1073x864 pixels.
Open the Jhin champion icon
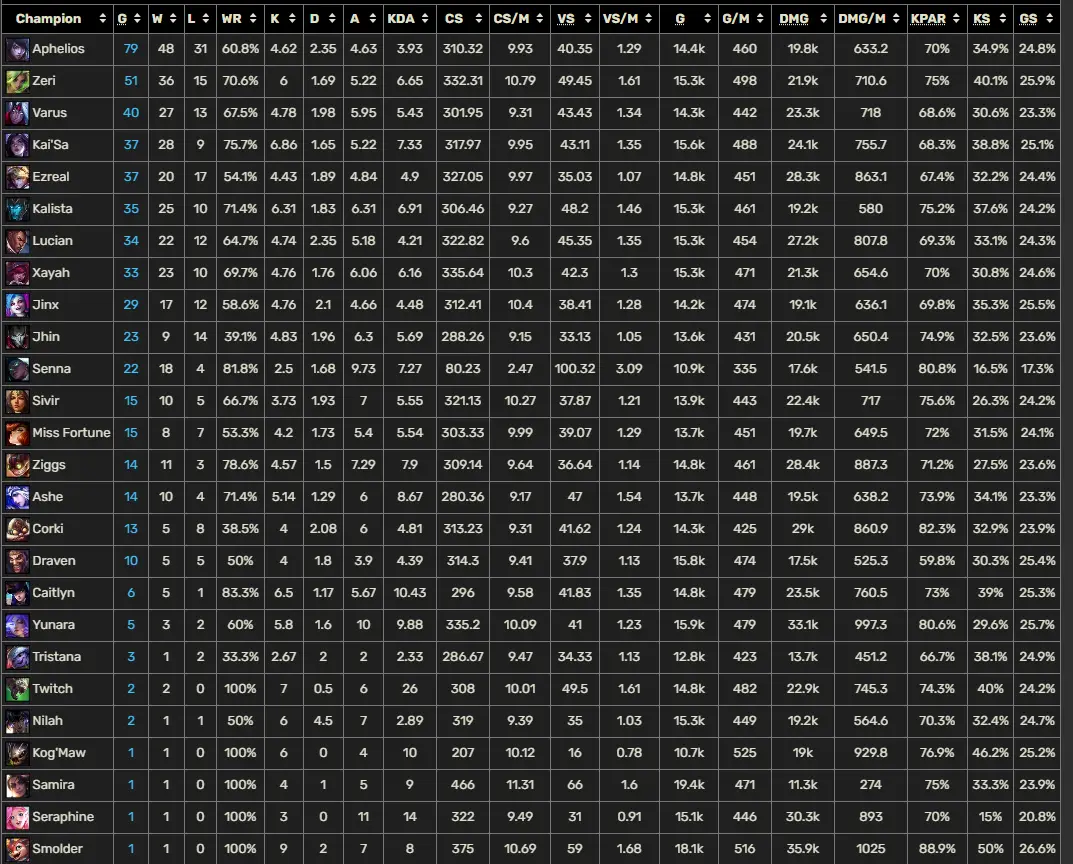[17, 337]
